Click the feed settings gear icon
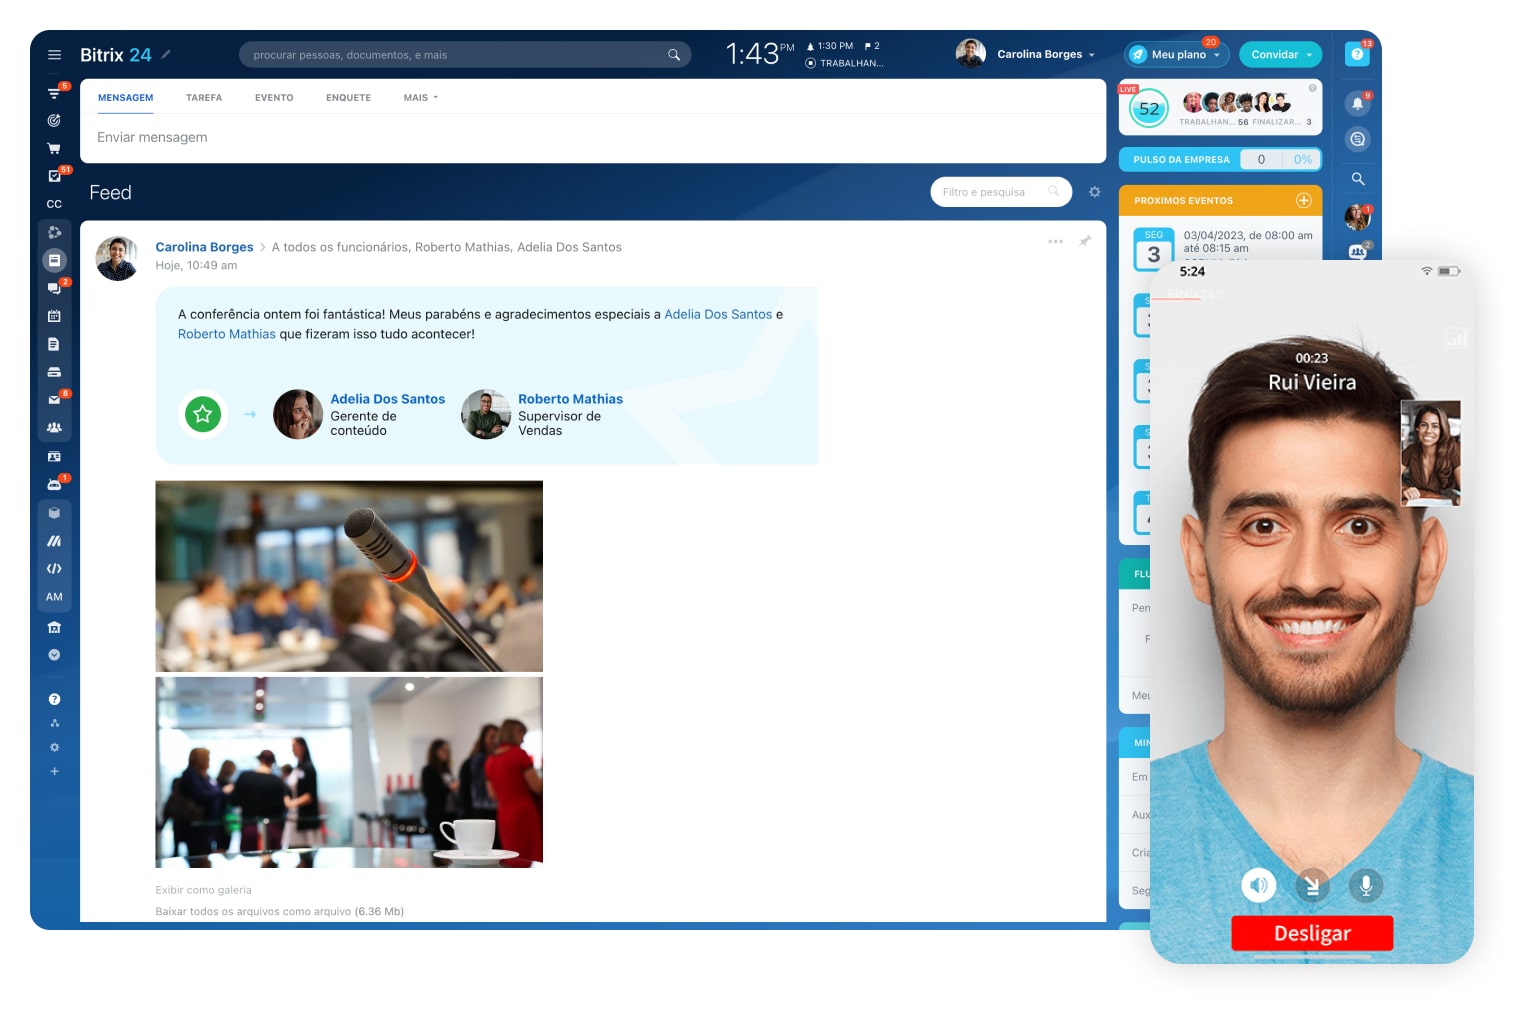 pos(1094,192)
